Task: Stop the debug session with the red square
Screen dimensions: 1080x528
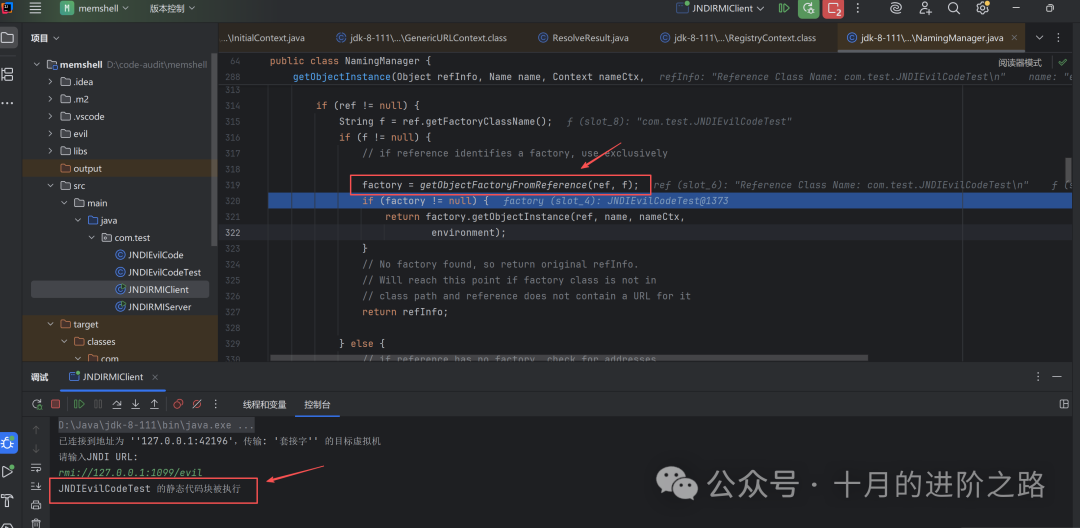Action: click(56, 405)
